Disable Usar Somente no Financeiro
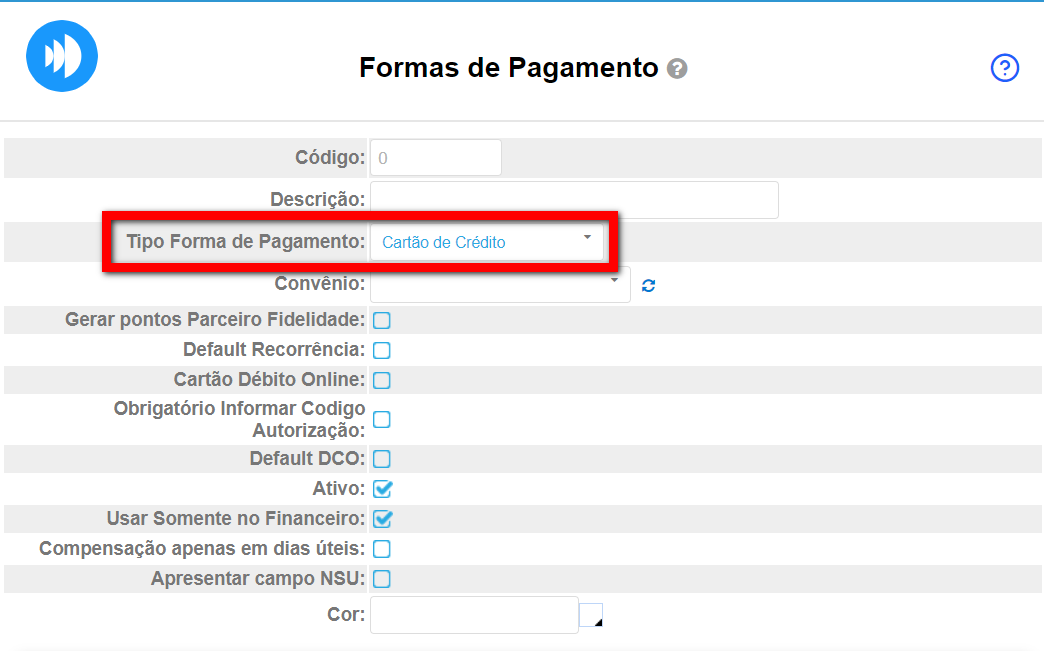 click(x=382, y=519)
